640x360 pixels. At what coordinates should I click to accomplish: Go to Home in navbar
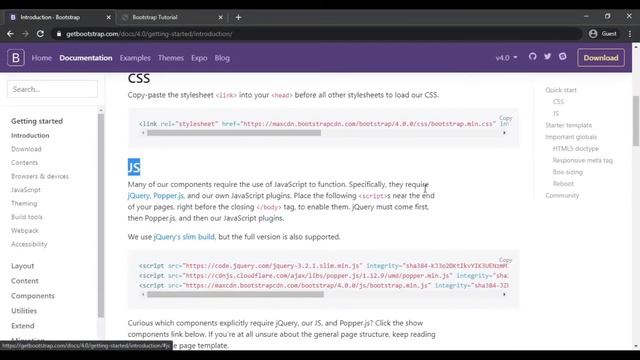42,58
